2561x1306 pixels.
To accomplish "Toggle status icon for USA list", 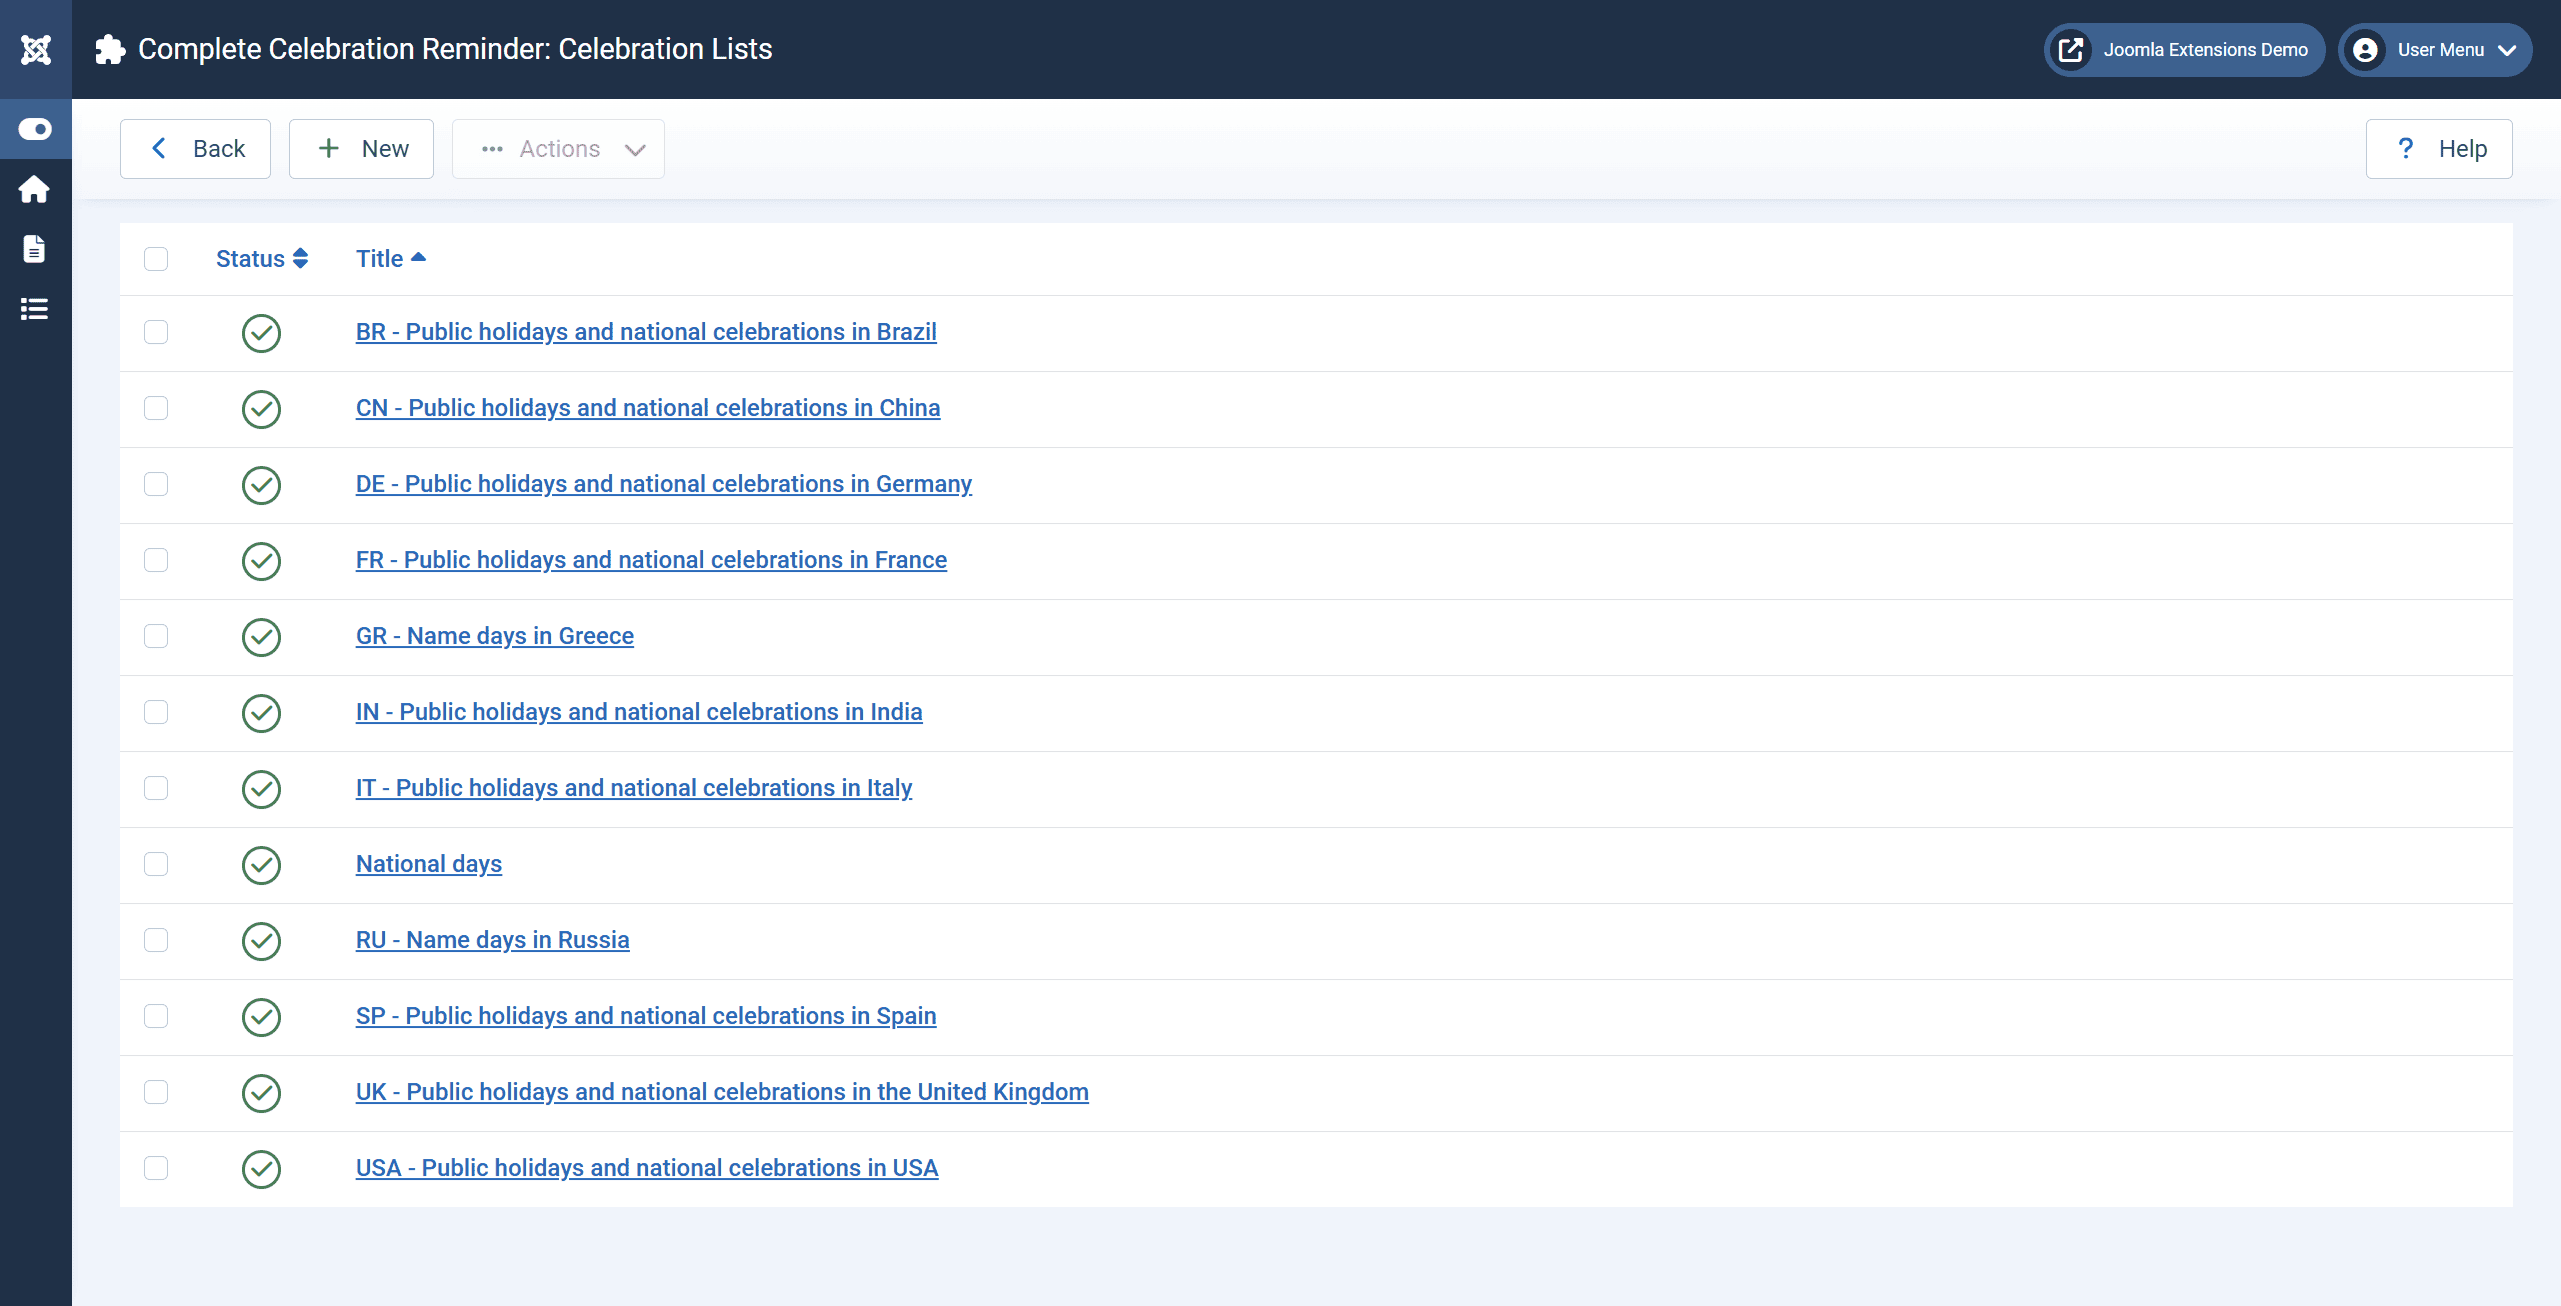I will (x=261, y=1169).
